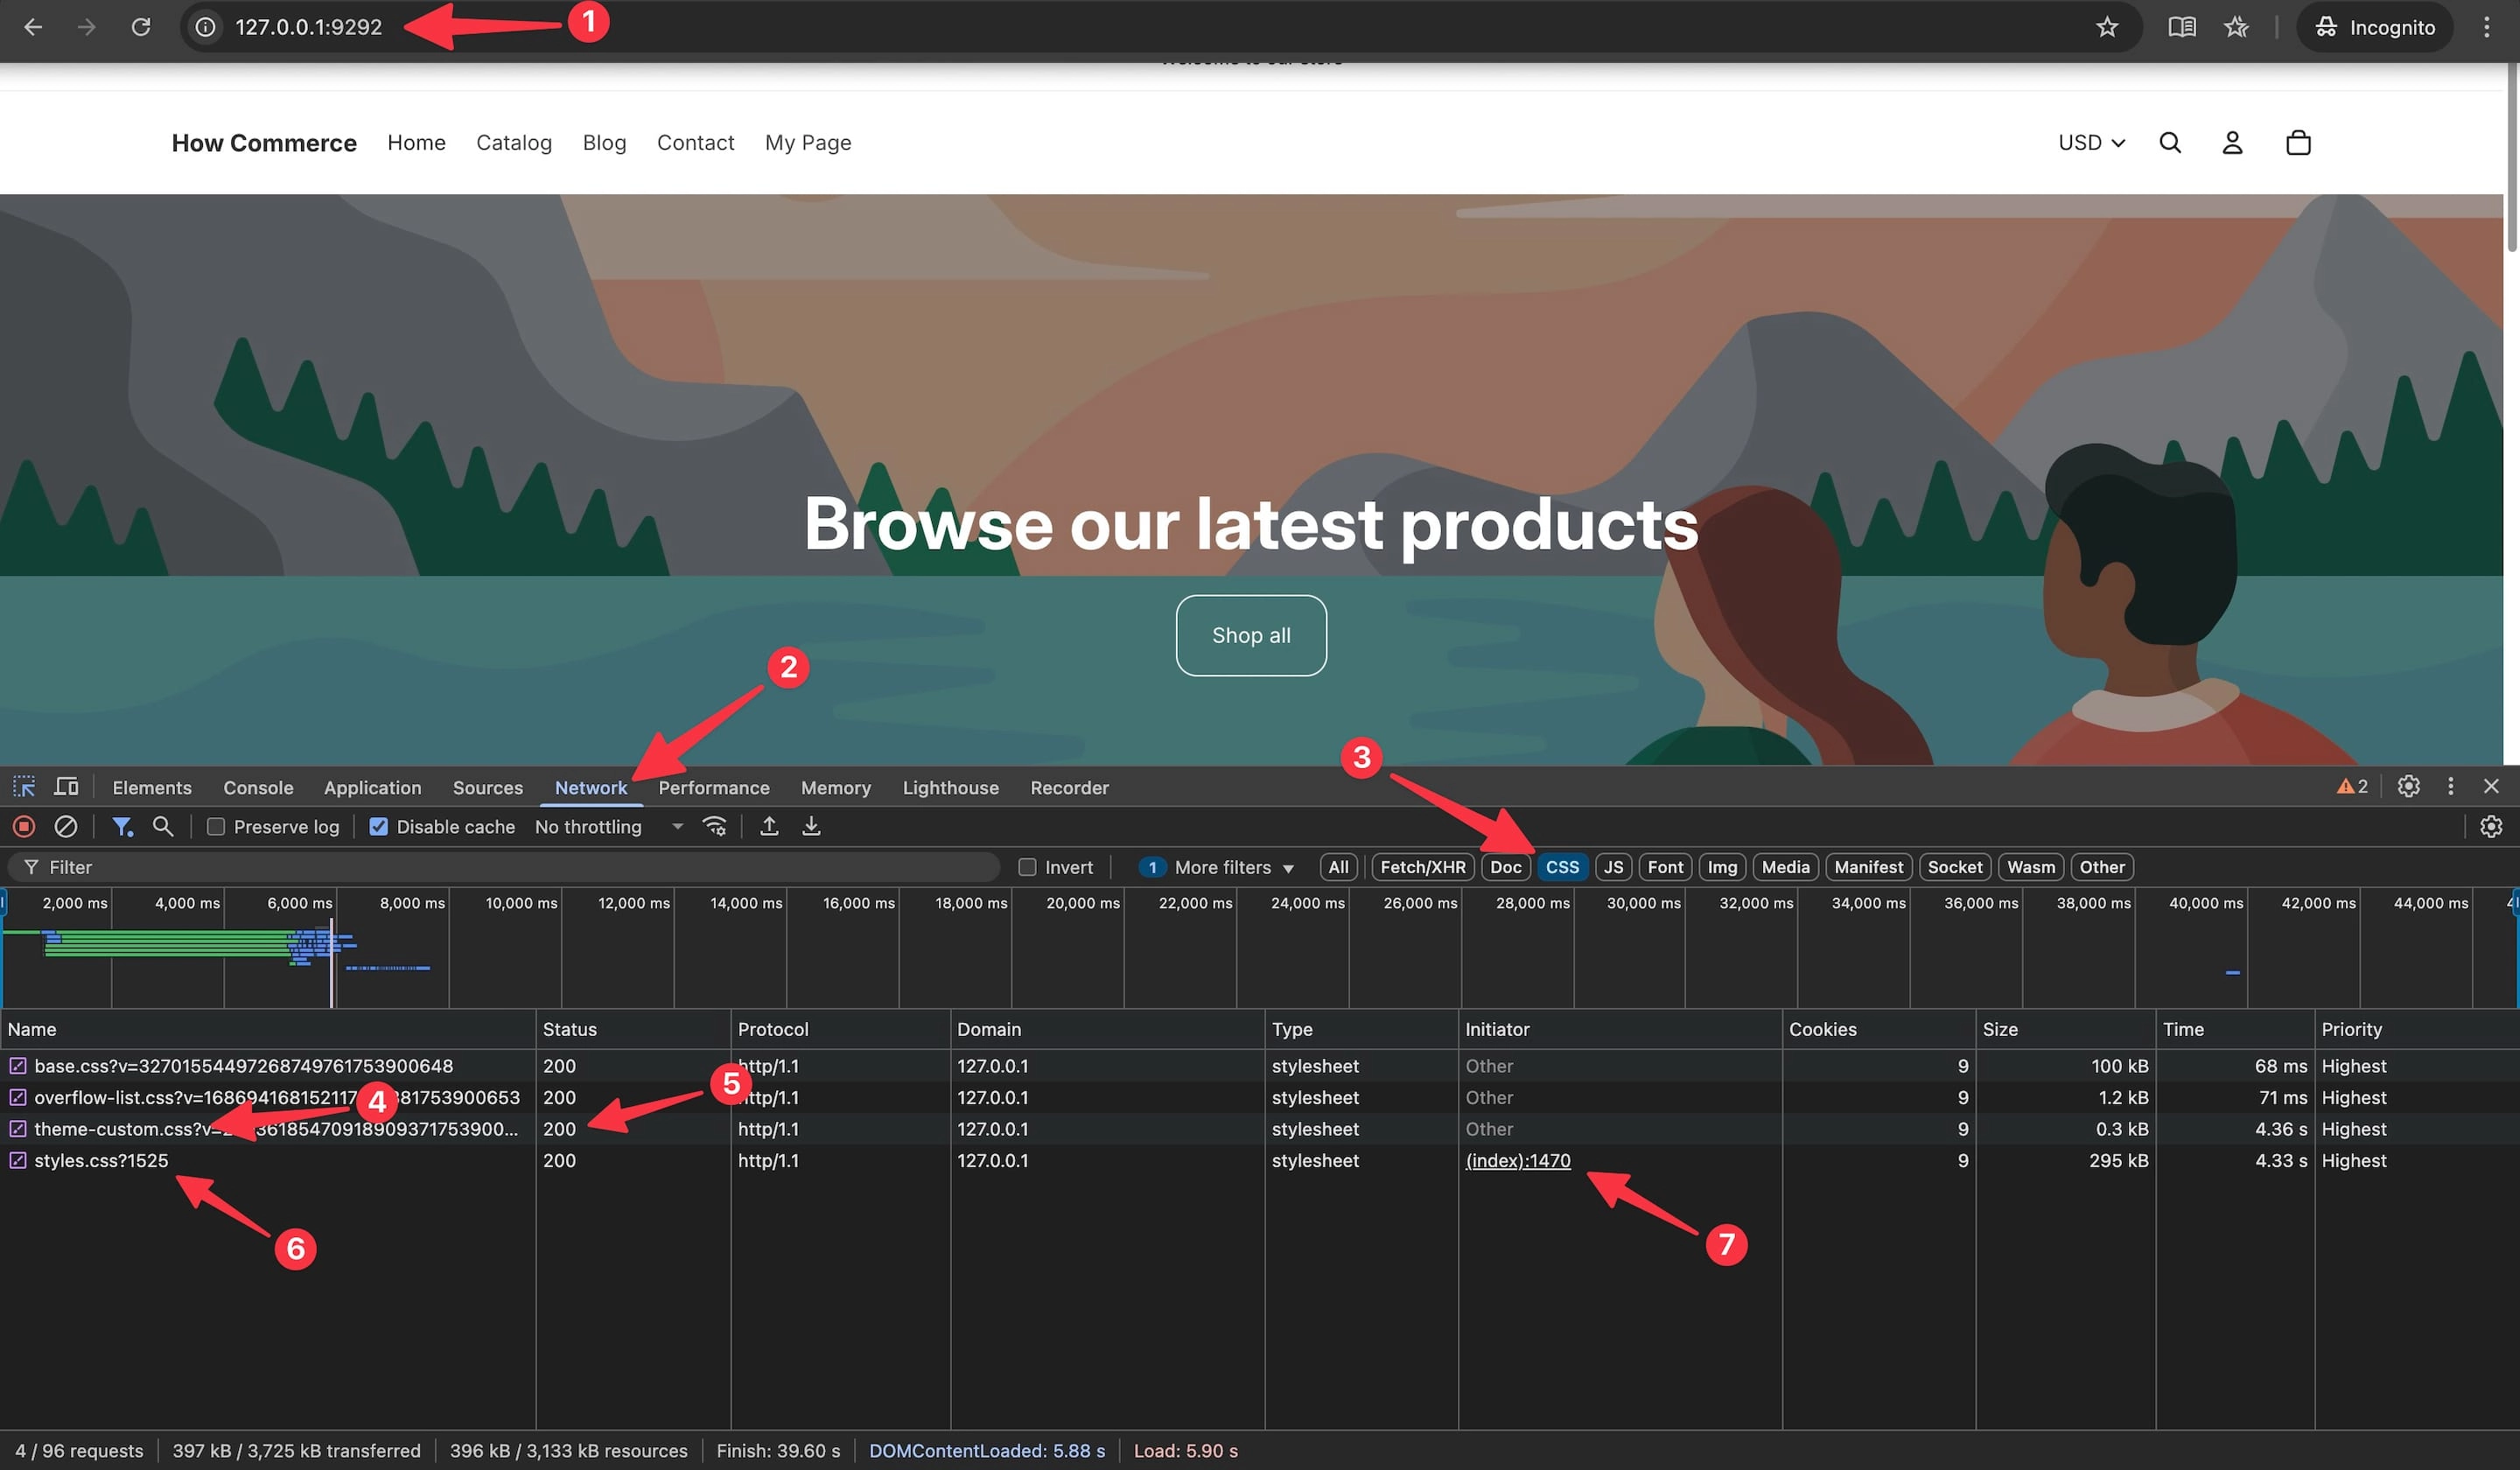The image size is (2520, 1470).
Task: Click How Commerce store logo
Action: coord(264,143)
